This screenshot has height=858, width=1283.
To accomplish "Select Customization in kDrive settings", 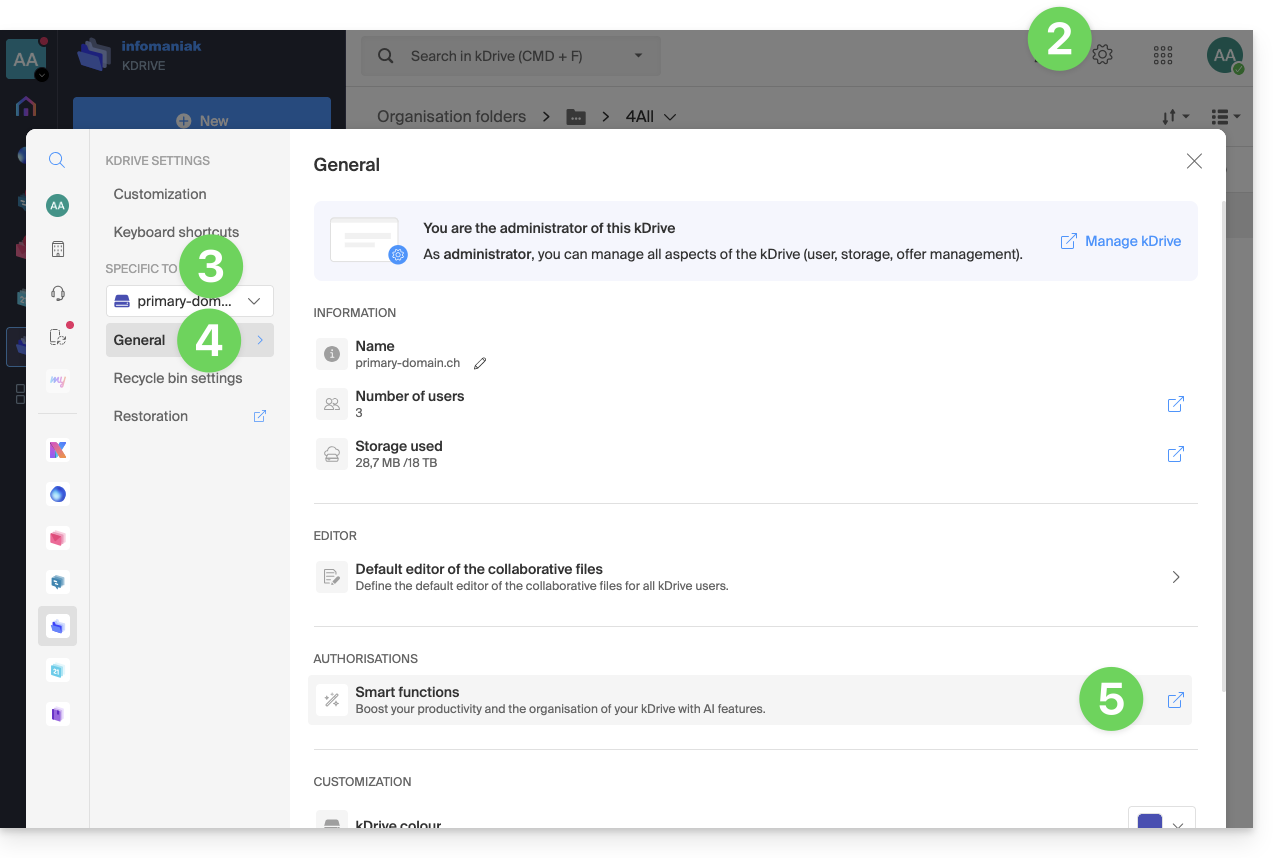I will 160,194.
